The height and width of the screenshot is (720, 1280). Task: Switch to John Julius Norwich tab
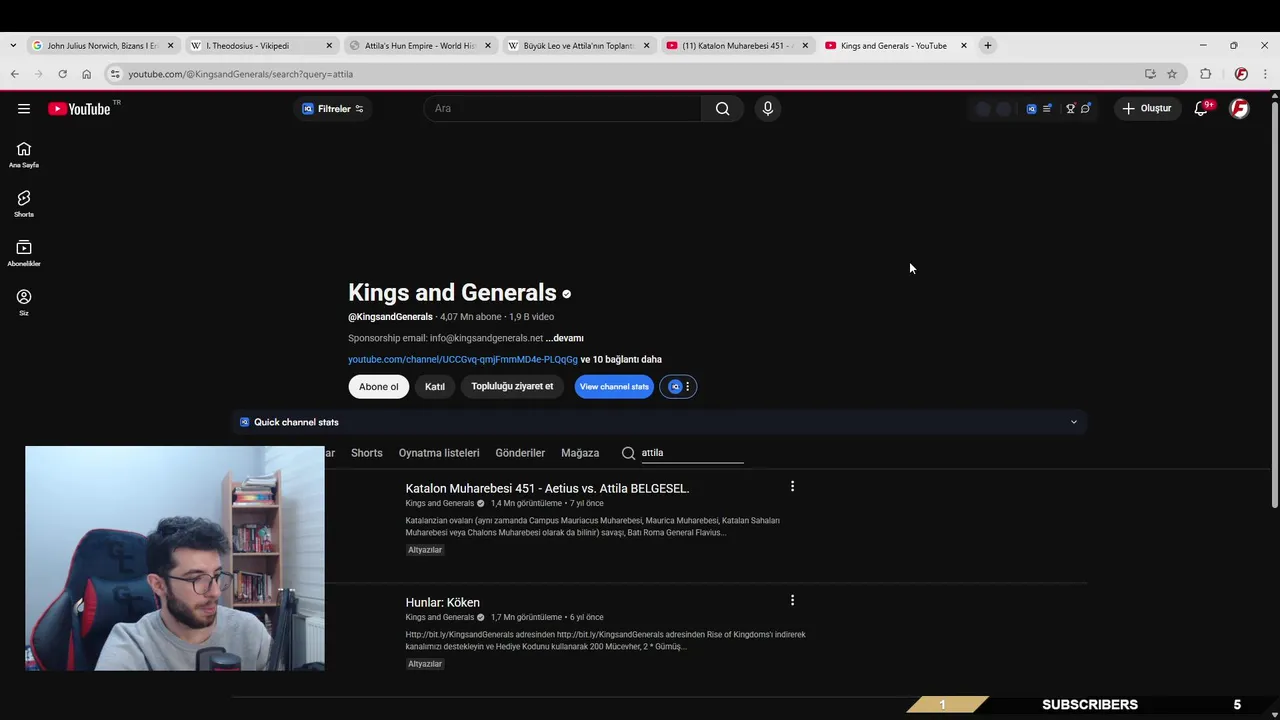[x=103, y=45]
